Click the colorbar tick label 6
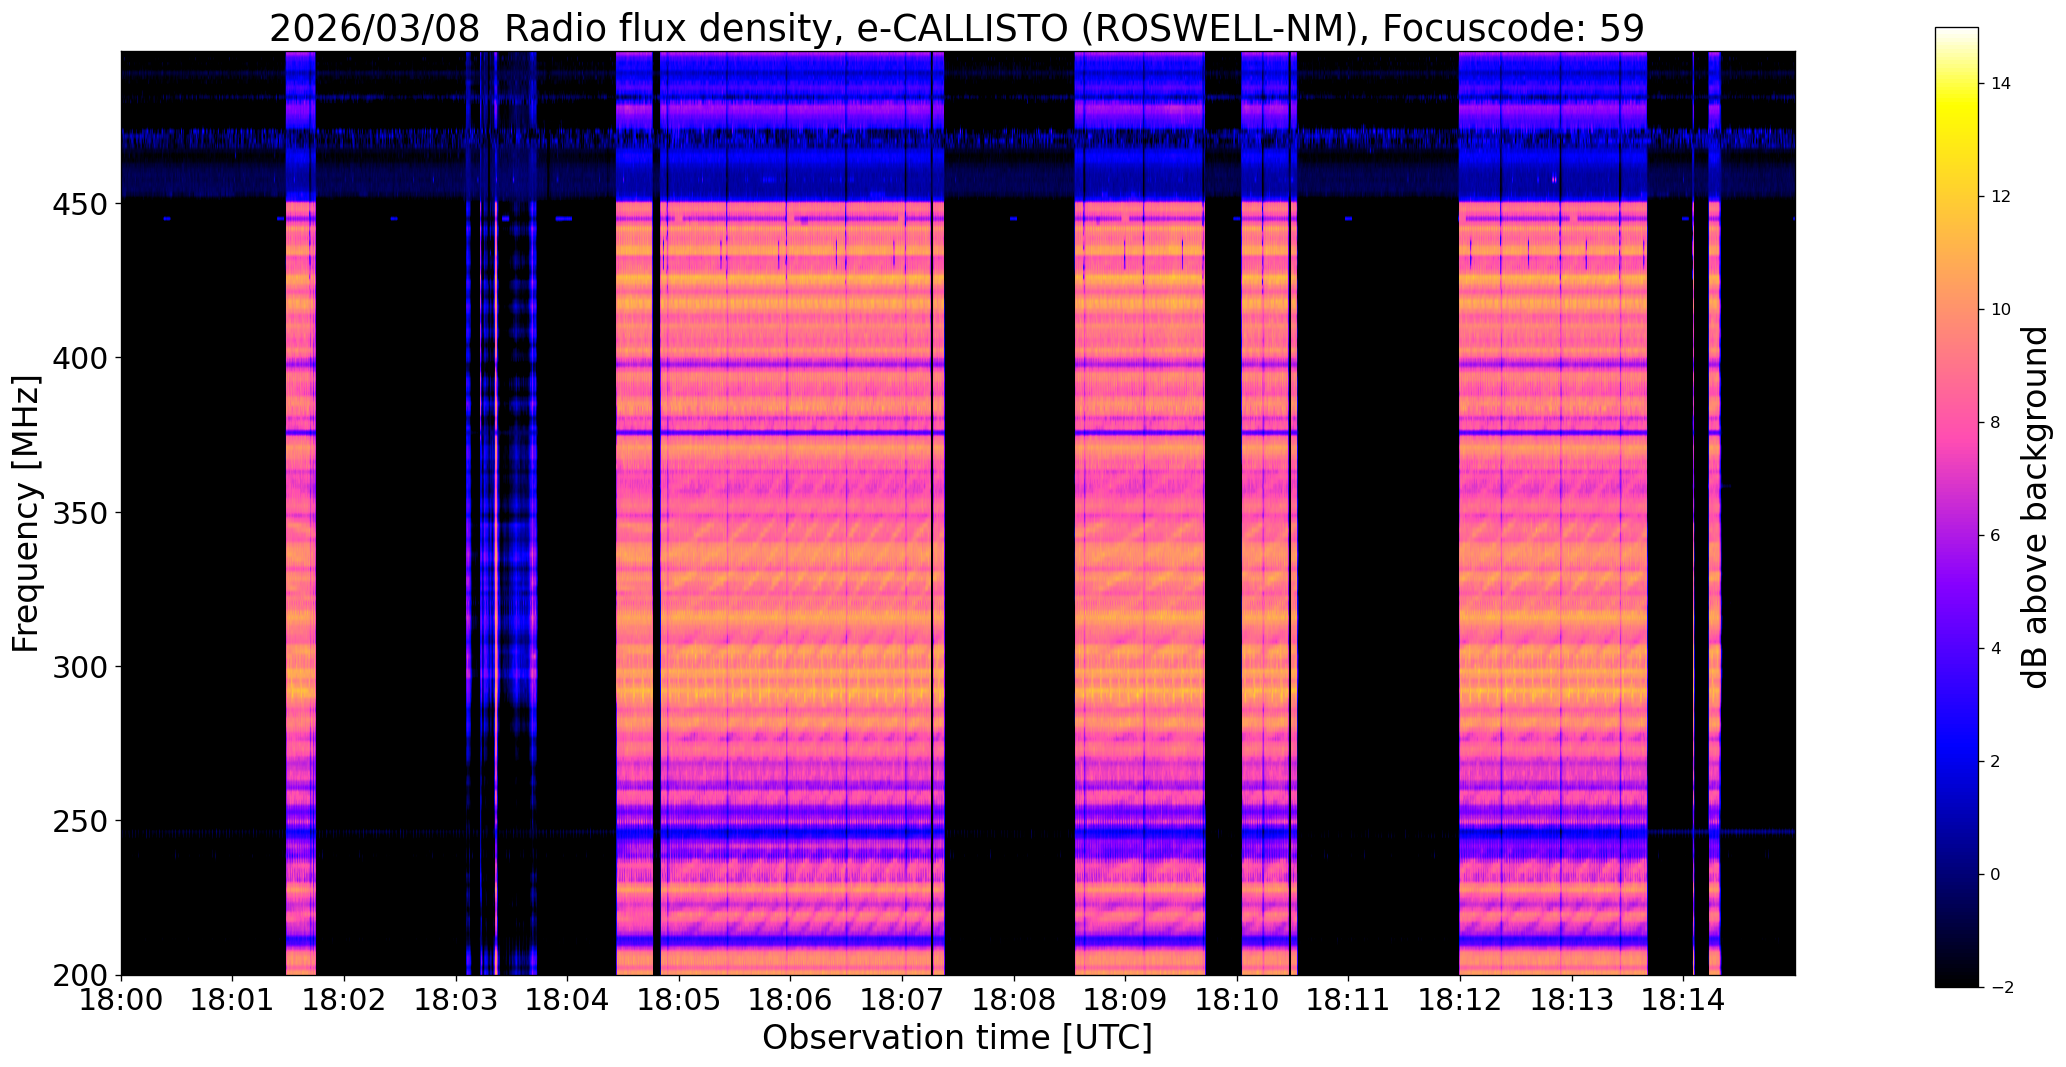 point(1996,536)
